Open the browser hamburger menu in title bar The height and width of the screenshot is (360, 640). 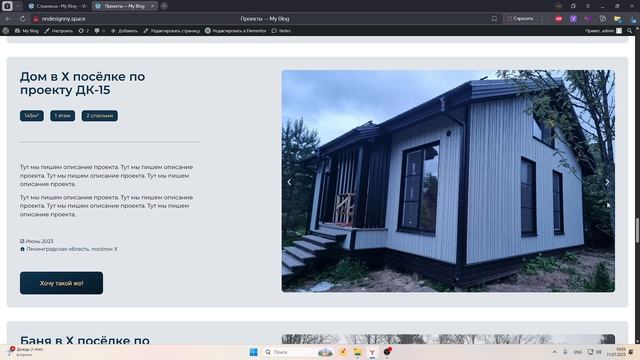pos(588,6)
